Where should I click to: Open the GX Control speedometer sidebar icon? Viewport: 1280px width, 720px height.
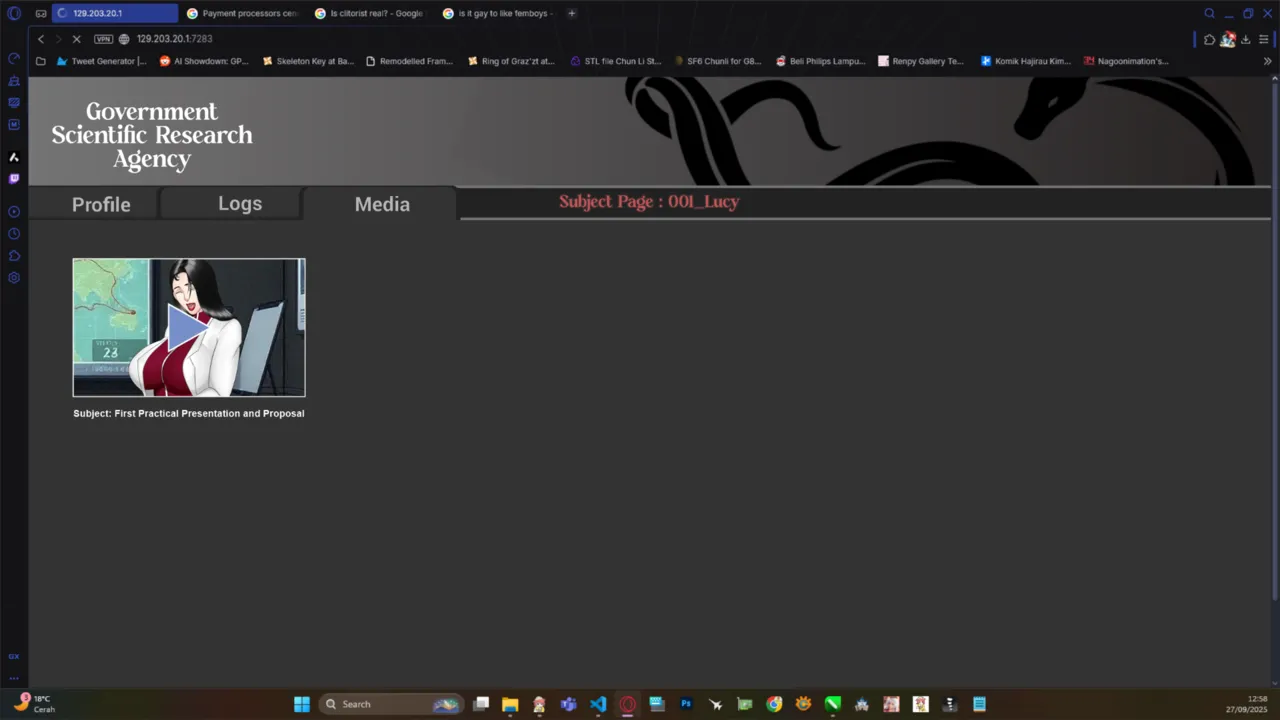click(14, 59)
